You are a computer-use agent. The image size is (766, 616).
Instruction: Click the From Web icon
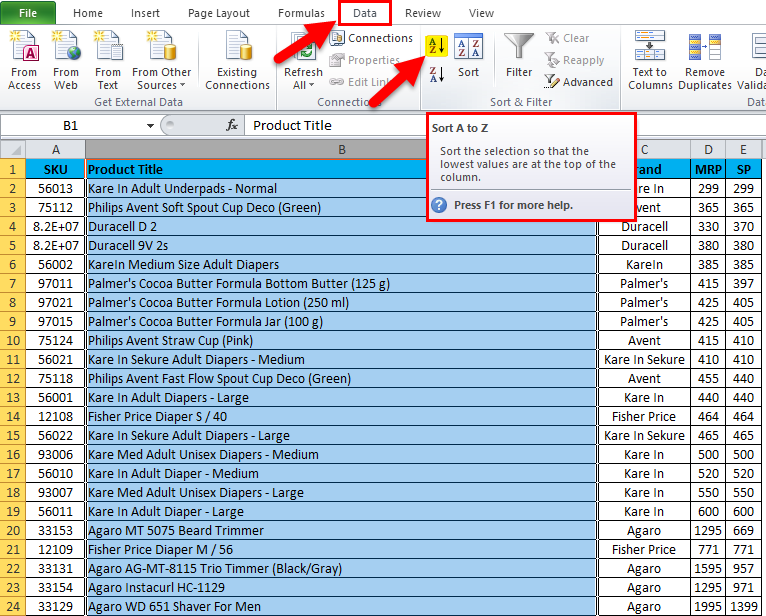[66, 46]
